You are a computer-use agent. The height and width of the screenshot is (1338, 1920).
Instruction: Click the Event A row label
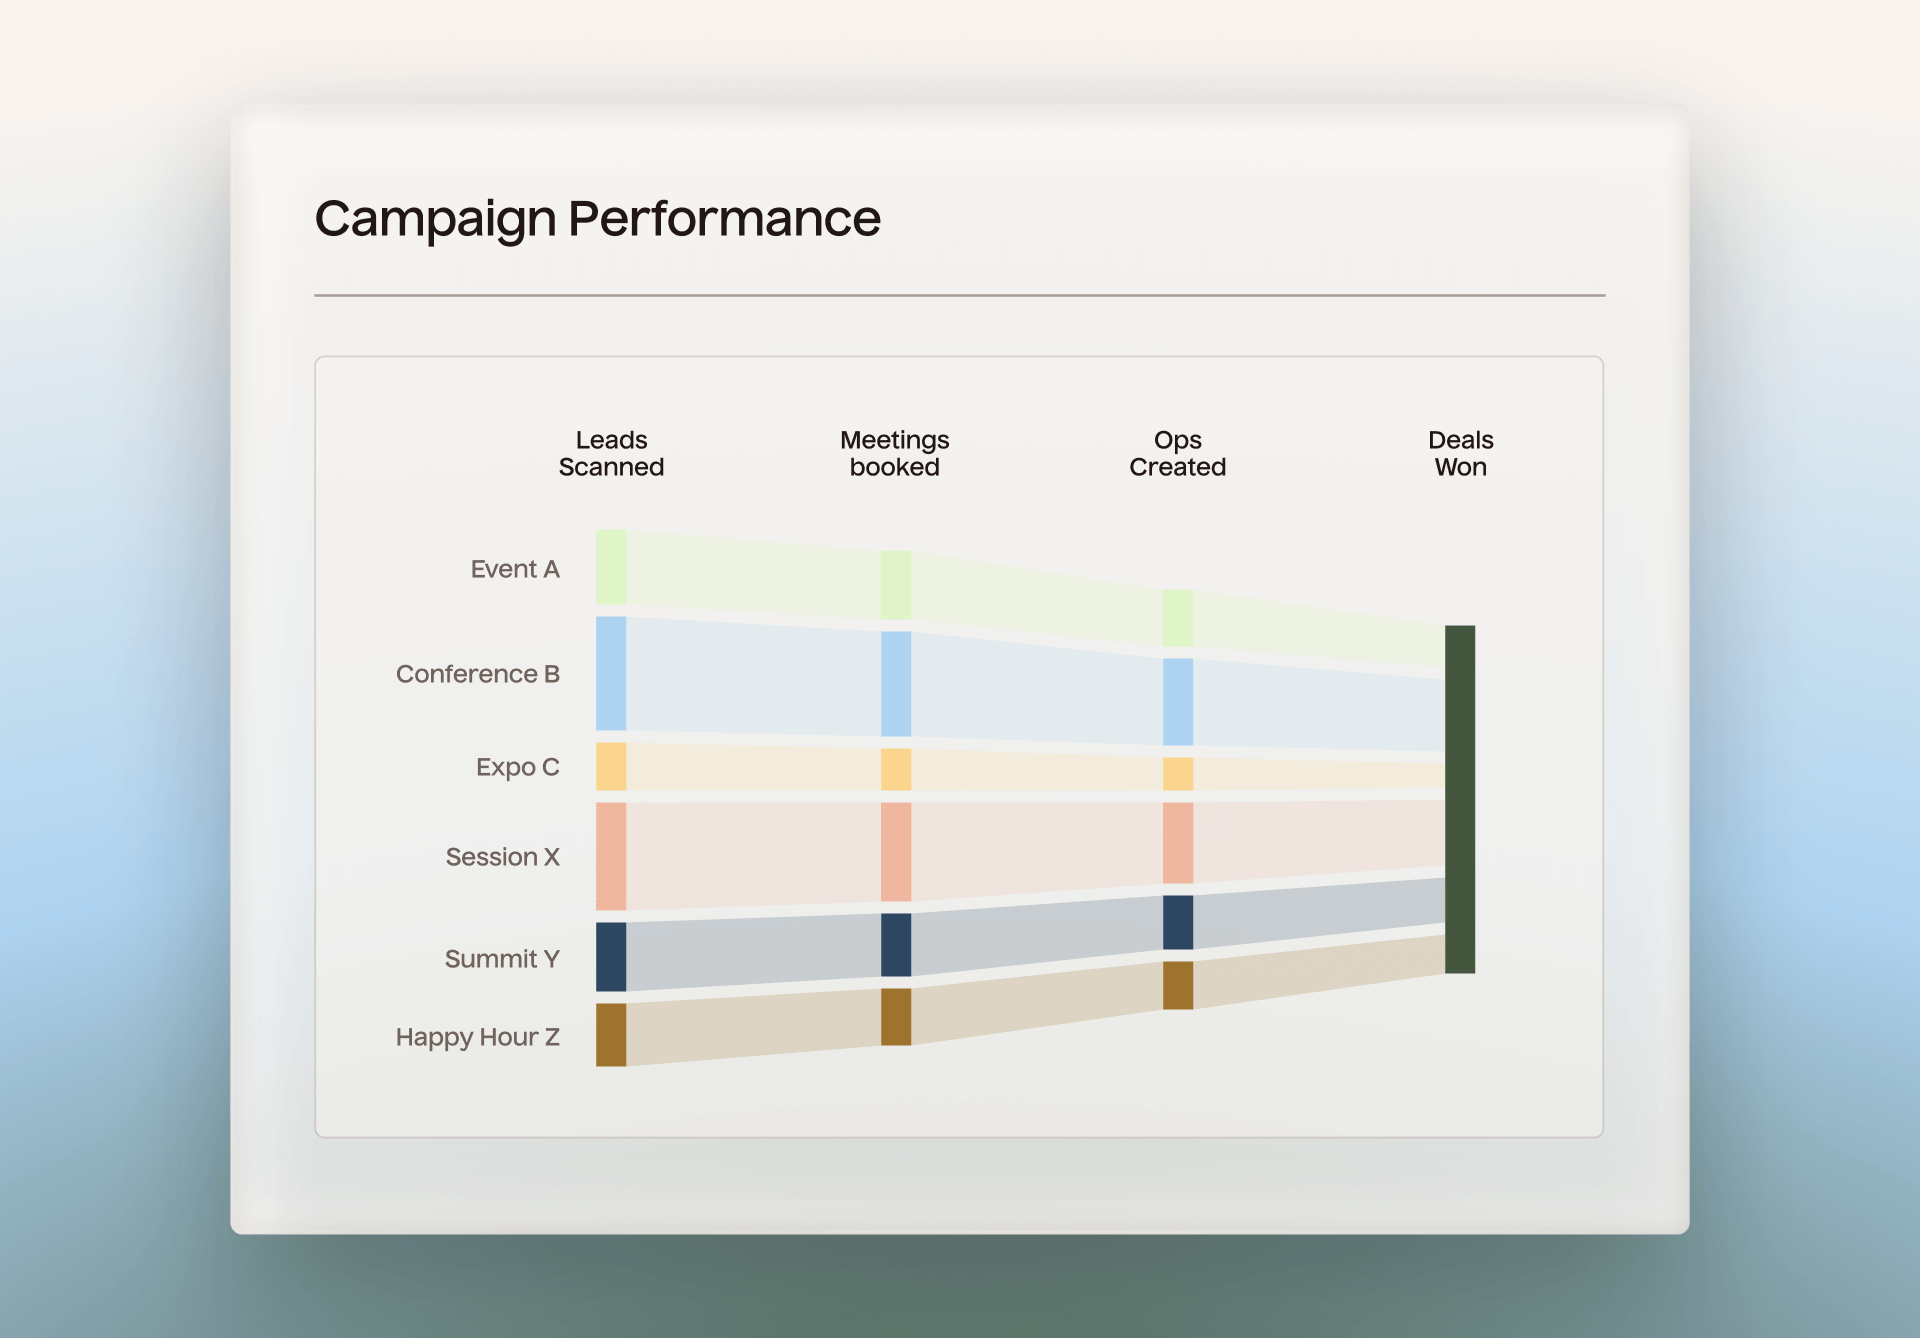(515, 569)
